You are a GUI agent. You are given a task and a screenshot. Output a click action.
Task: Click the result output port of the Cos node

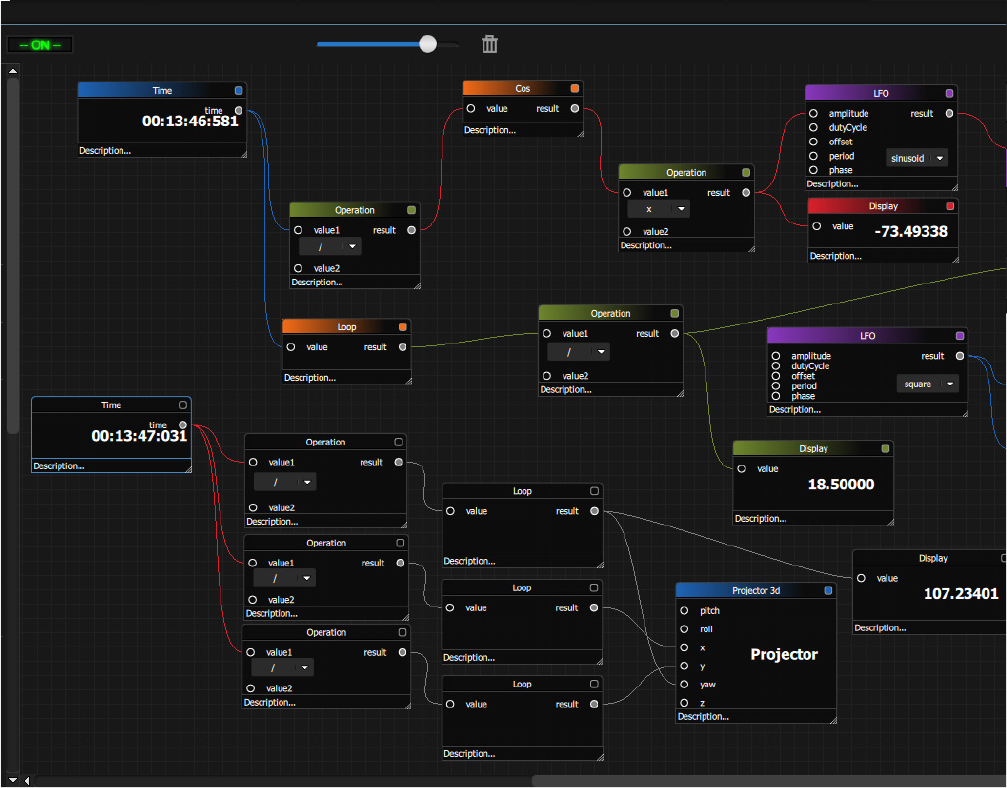(x=575, y=109)
